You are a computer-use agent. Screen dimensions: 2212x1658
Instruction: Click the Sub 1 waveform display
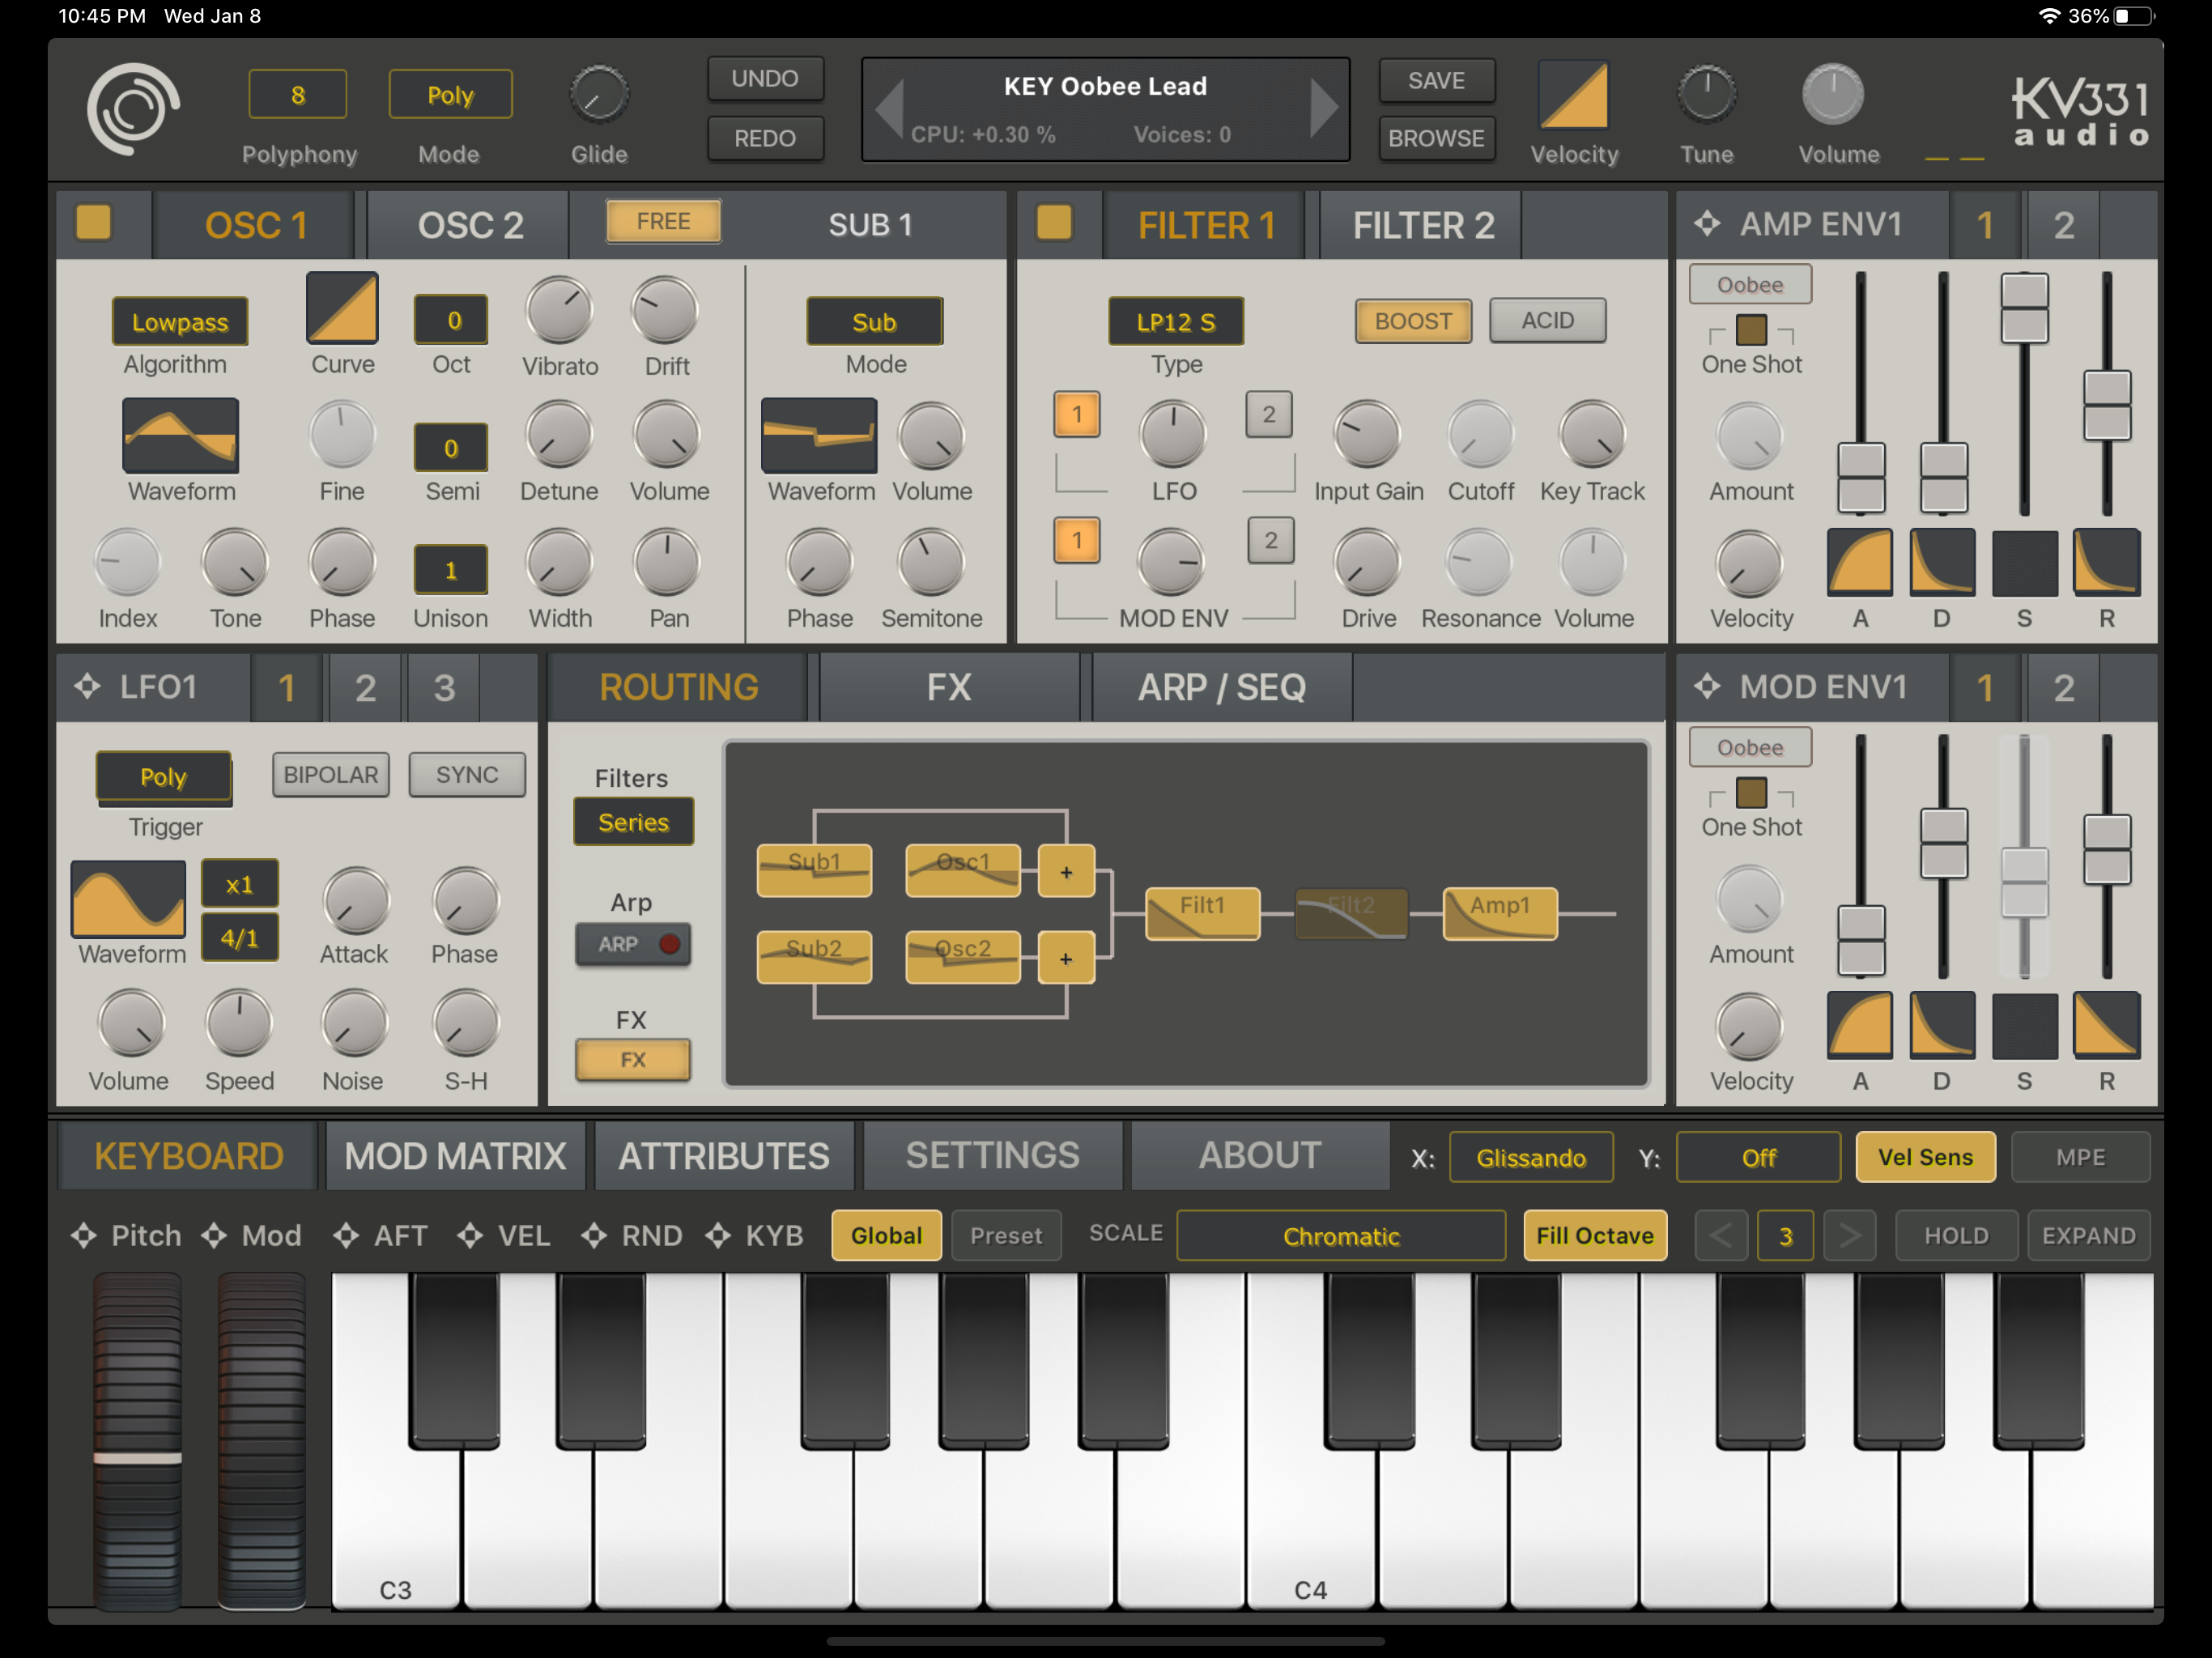[x=818, y=435]
